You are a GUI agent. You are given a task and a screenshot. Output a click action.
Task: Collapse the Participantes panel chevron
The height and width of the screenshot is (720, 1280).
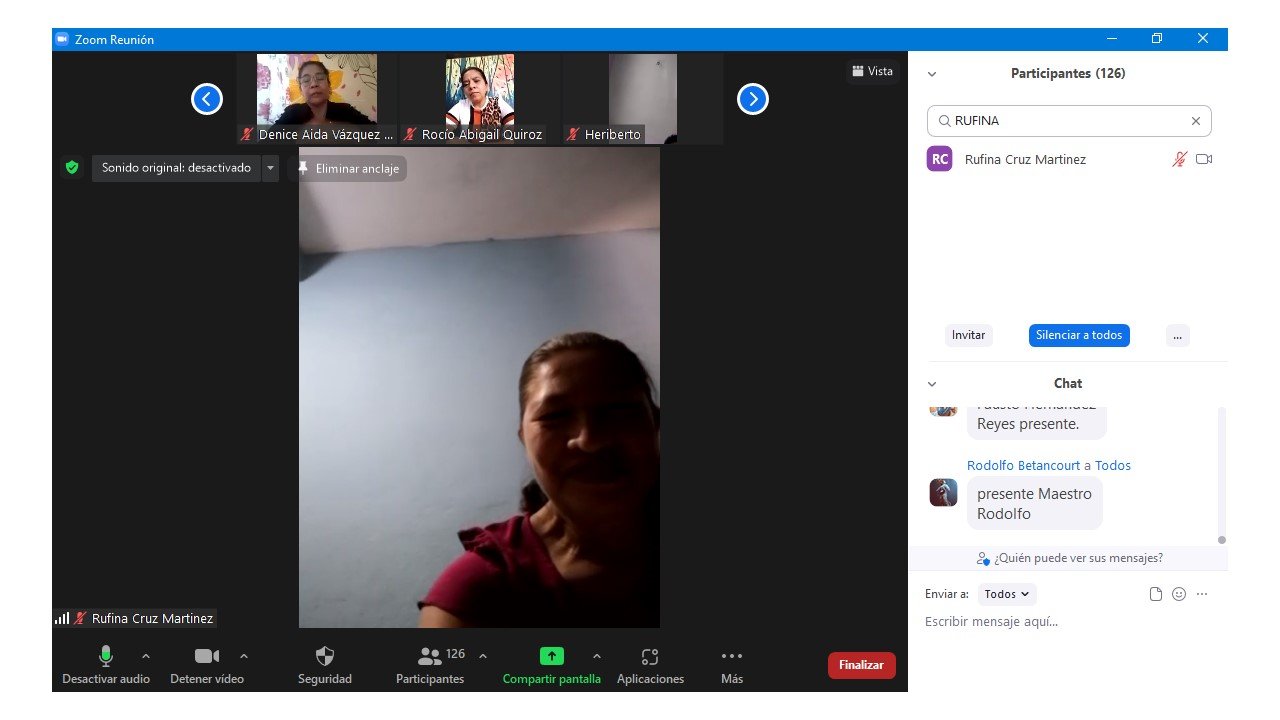point(932,74)
